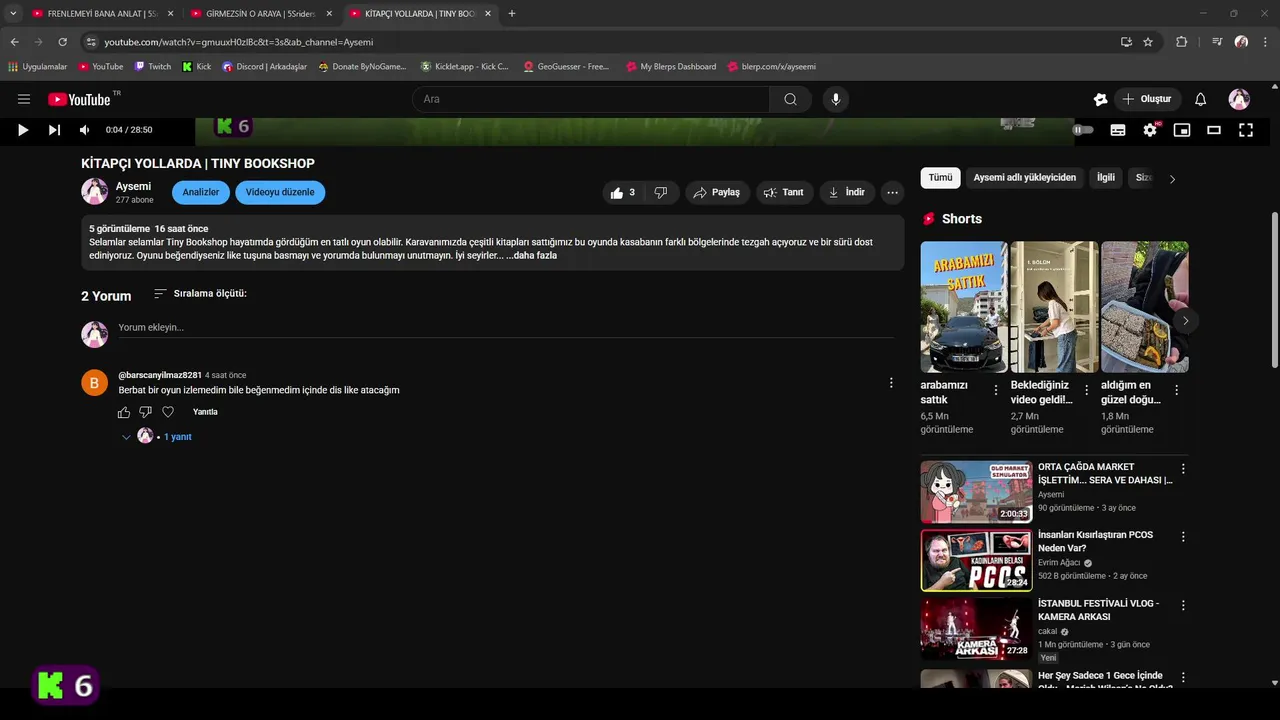Skip to next video

point(54,130)
